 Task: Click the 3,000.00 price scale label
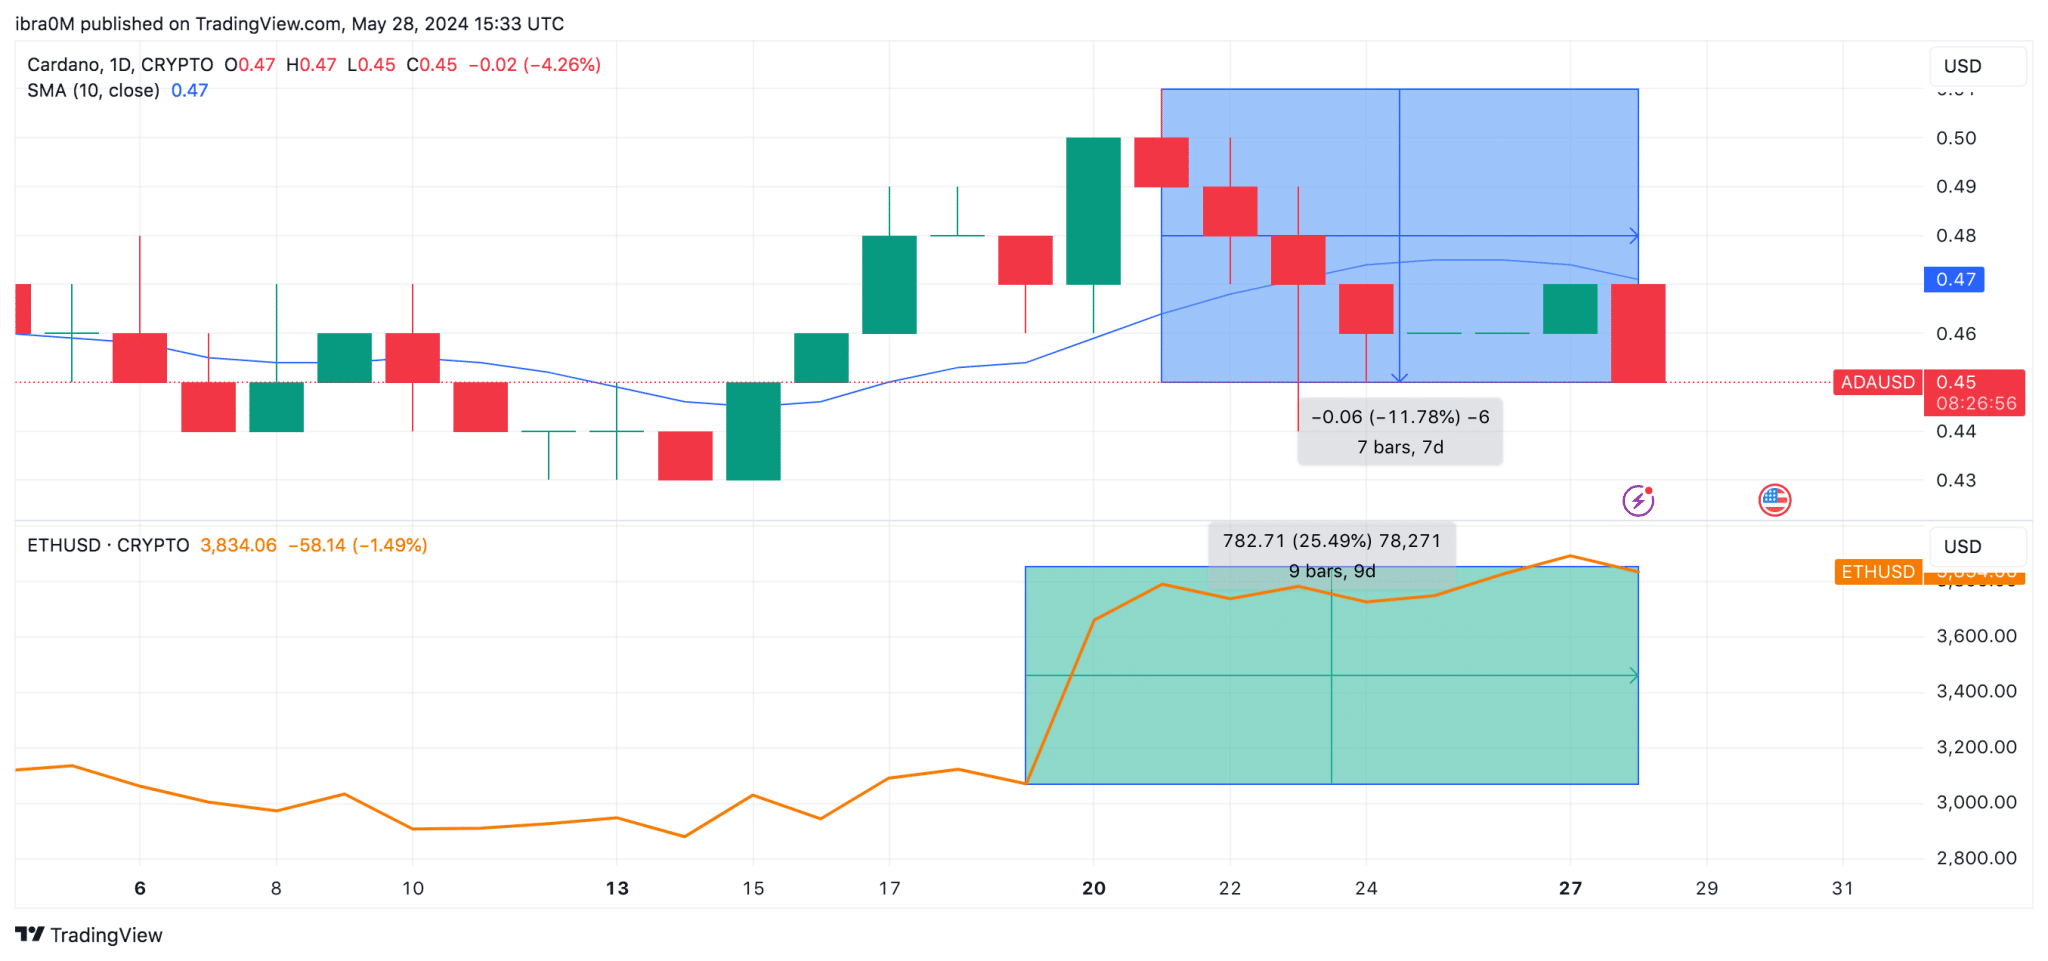coord(1977,802)
